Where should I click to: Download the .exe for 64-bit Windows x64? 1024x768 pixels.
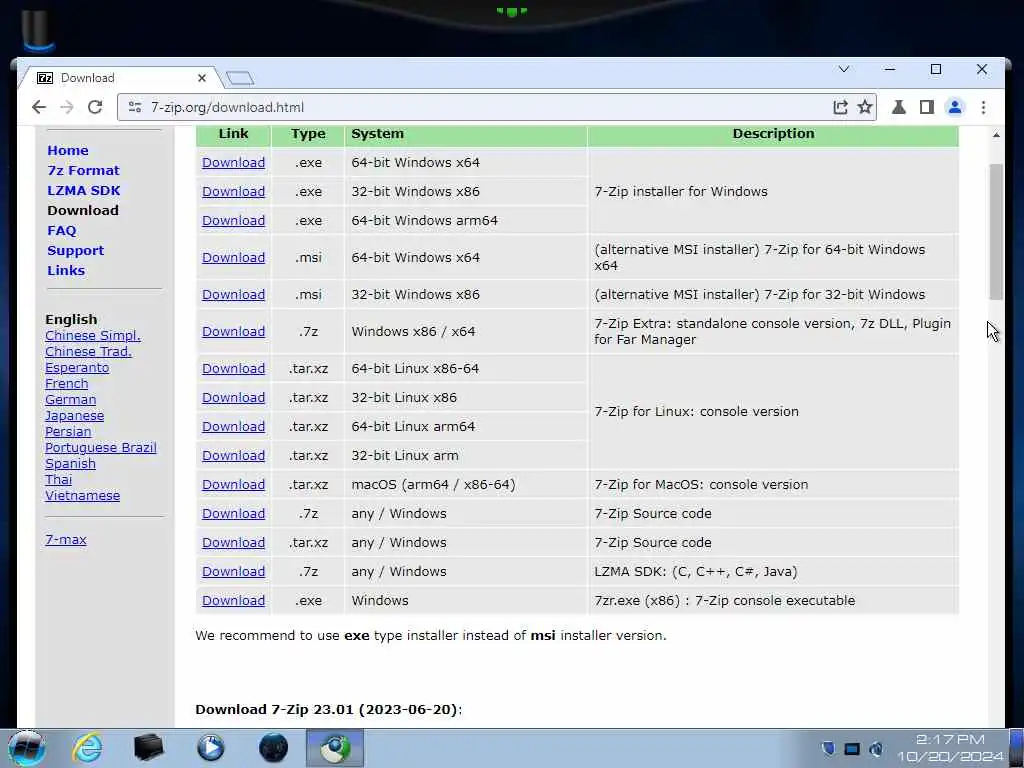(x=233, y=163)
